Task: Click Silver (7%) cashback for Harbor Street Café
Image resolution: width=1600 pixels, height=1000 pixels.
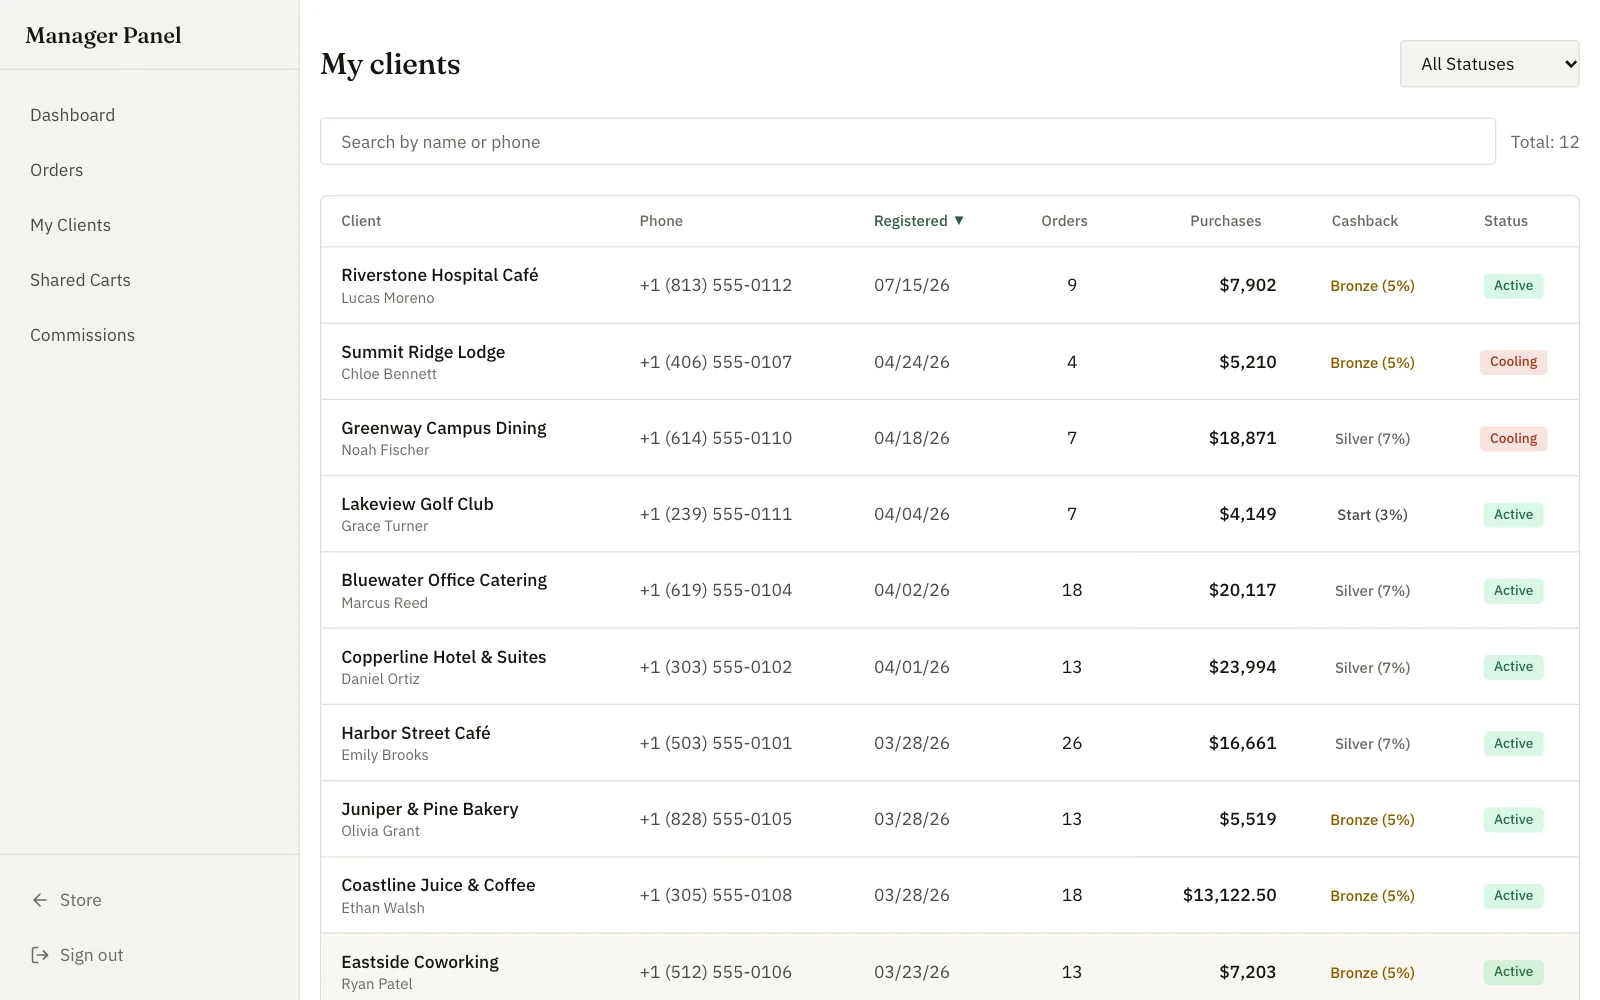Action: pos(1372,744)
